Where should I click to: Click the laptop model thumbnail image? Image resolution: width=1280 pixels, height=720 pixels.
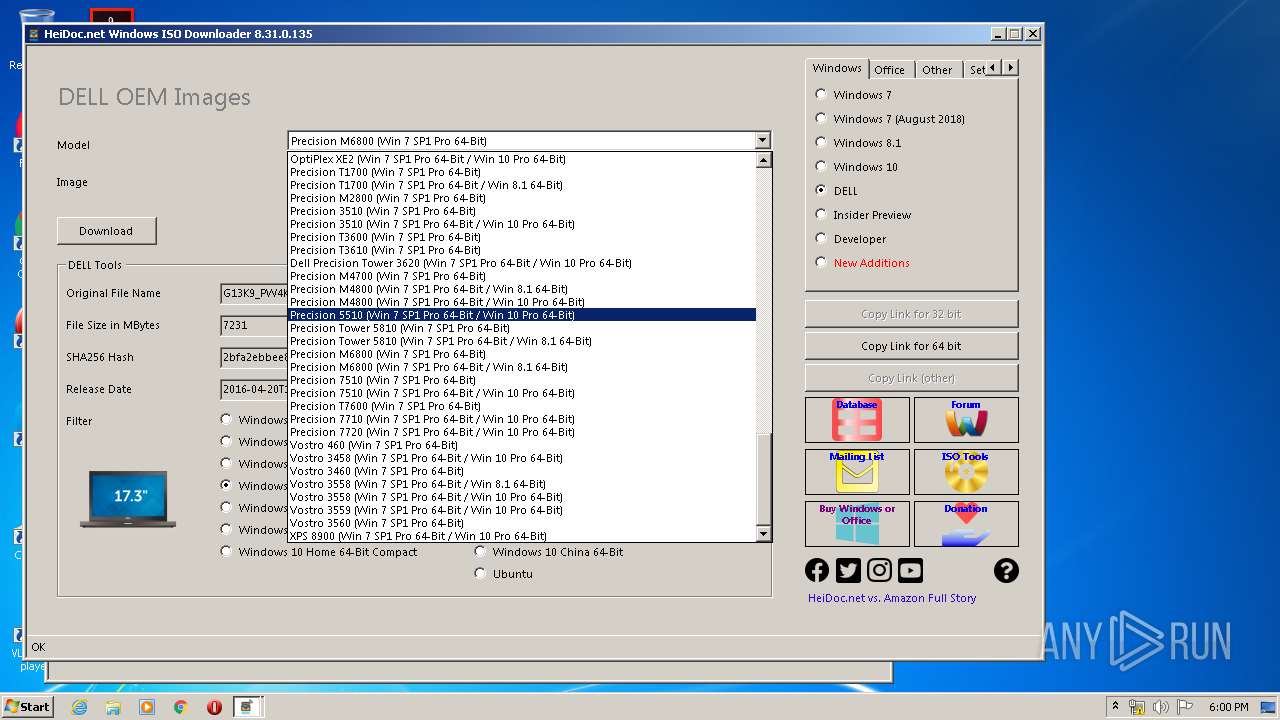coord(128,500)
